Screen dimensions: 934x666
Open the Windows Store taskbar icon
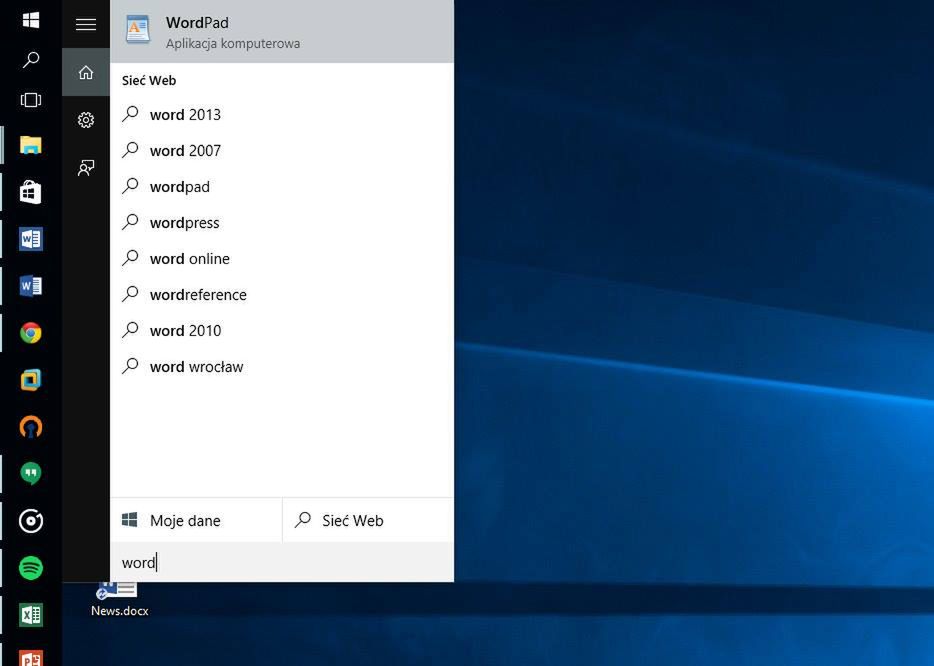pos(31,192)
